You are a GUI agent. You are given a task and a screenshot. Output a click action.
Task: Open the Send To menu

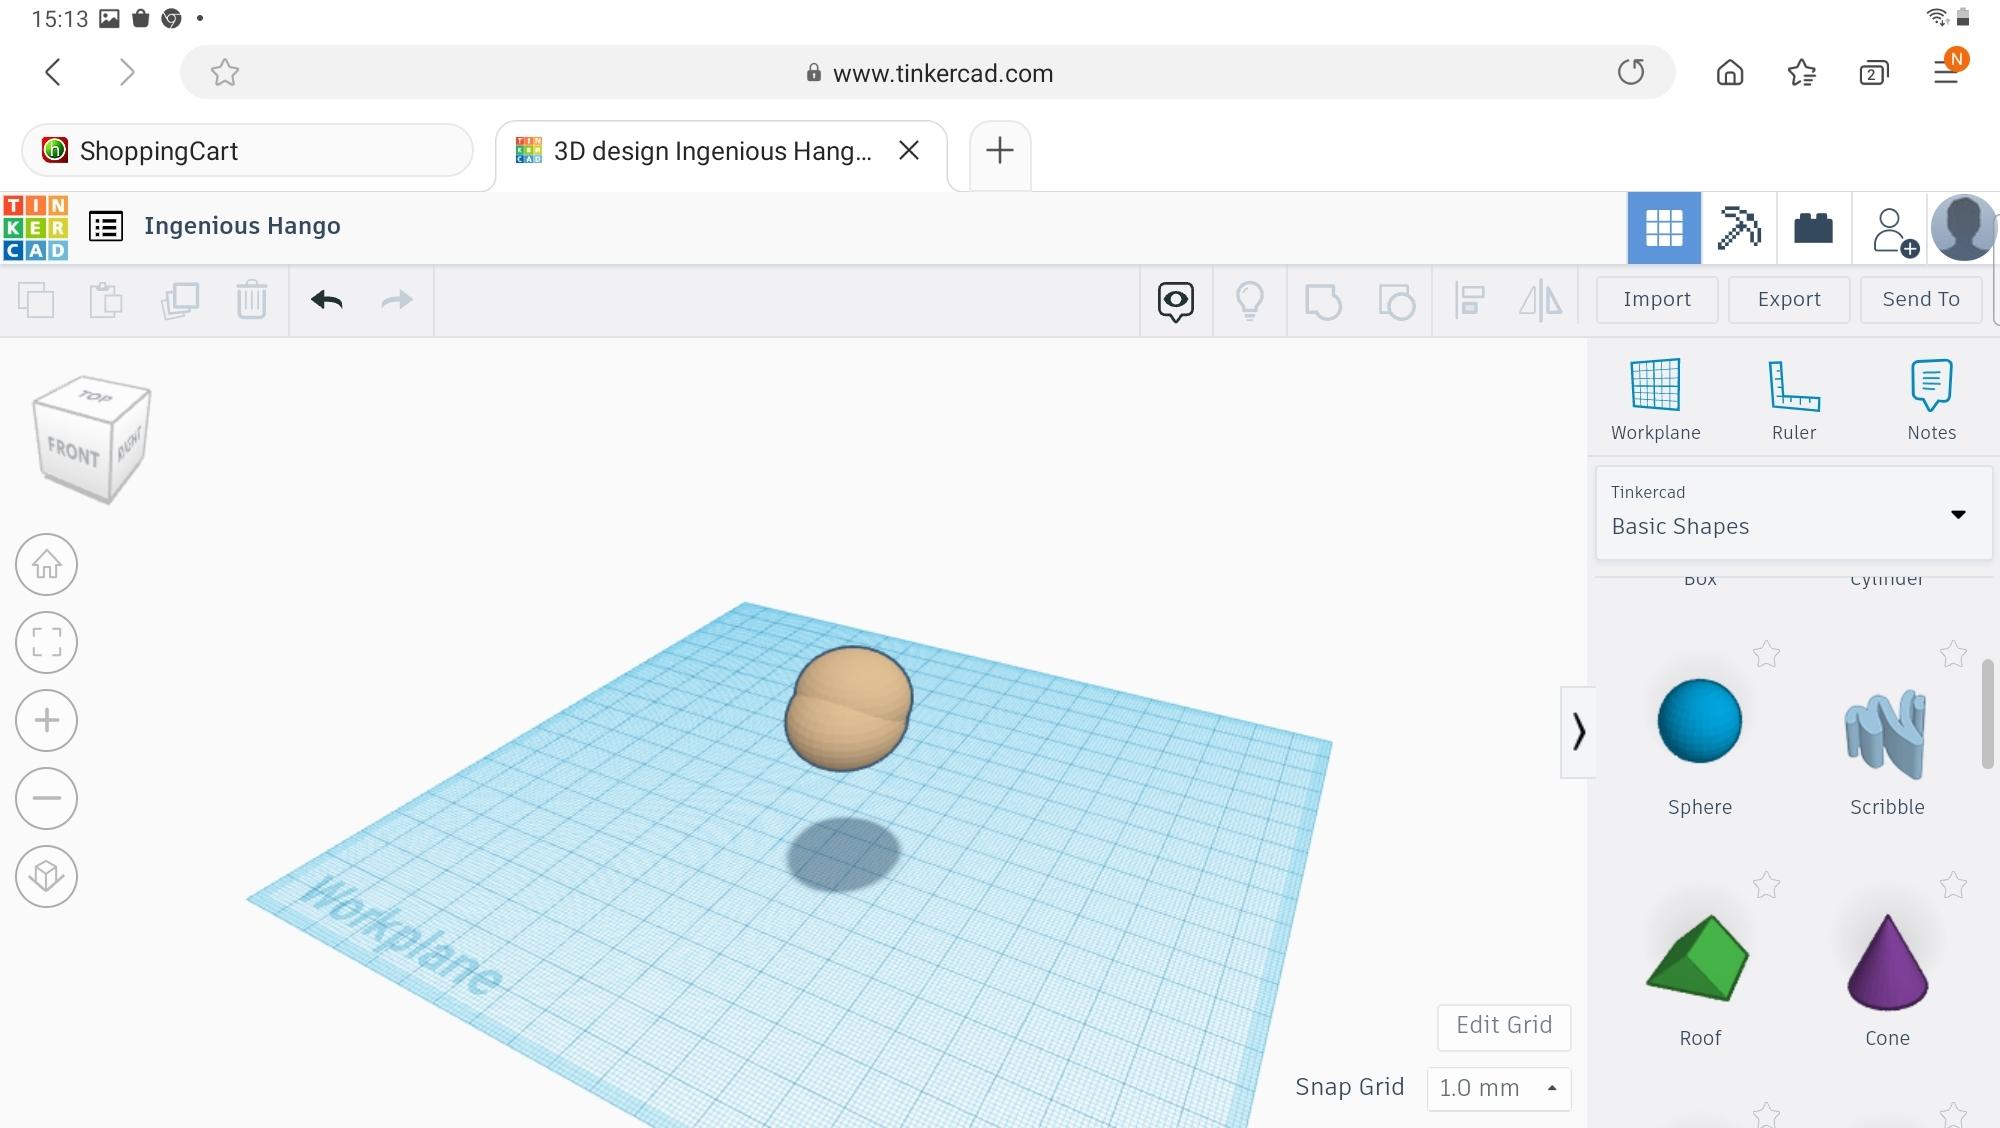click(1922, 300)
